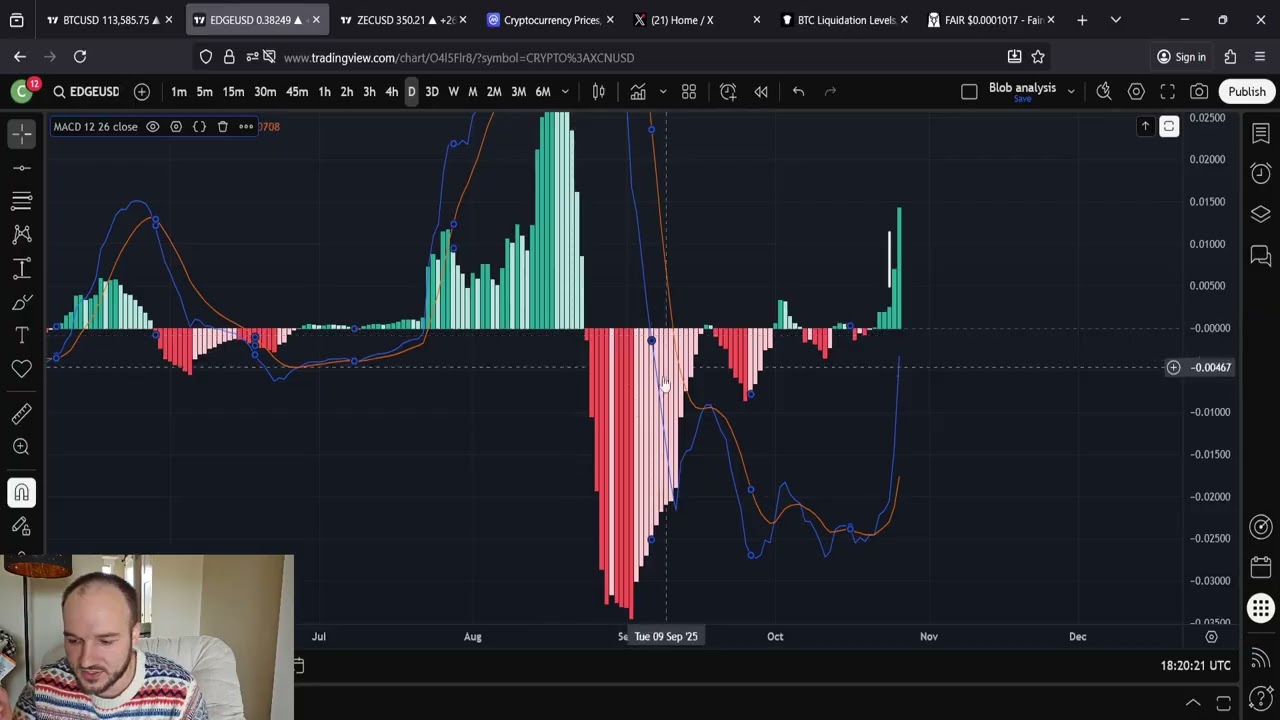Add alert at -0.00467 price plus

[x=1173, y=368]
